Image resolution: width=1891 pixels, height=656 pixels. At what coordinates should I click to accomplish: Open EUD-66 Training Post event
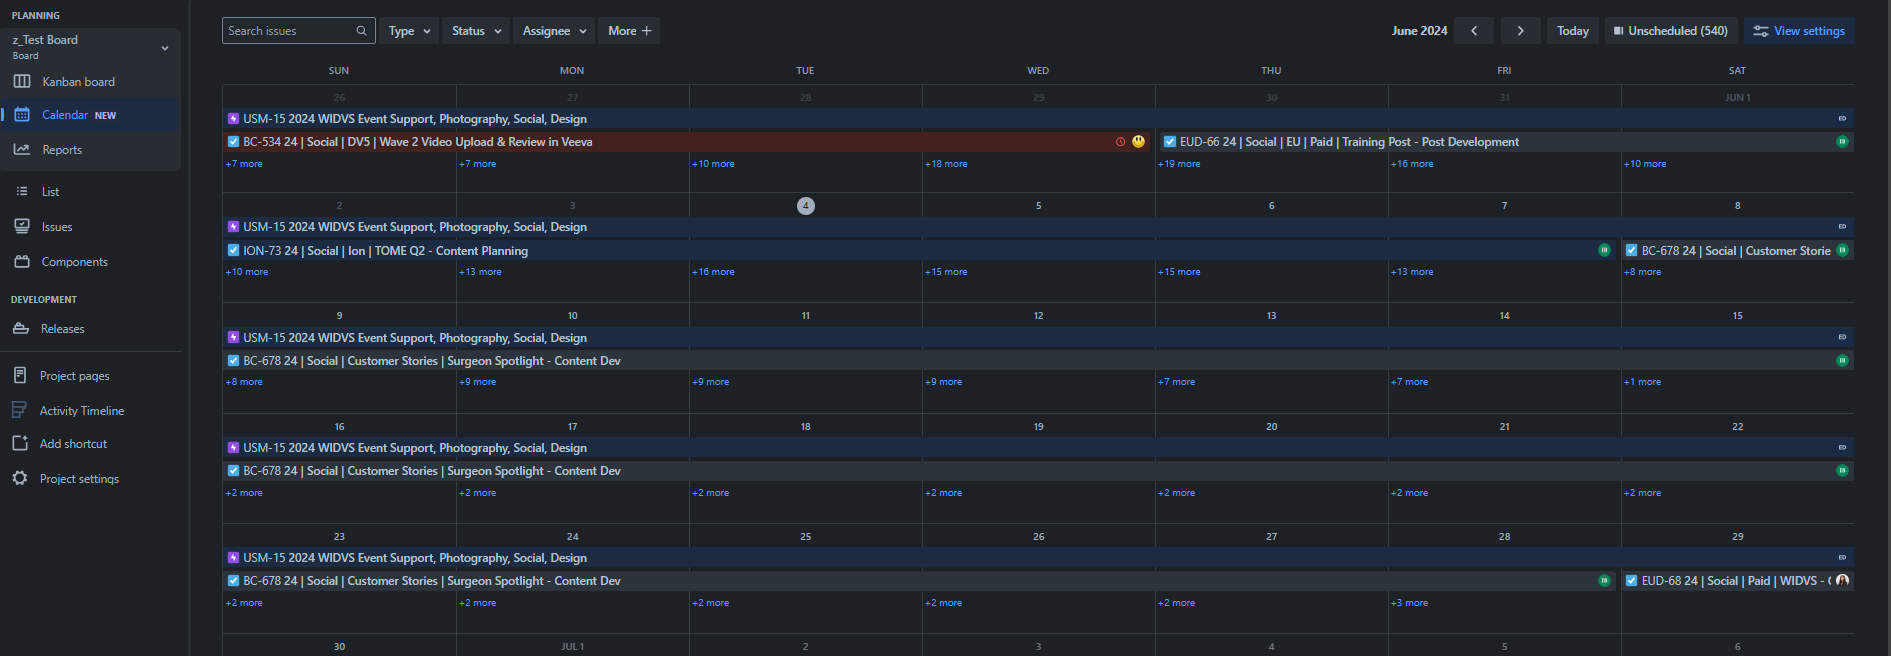pos(1505,142)
